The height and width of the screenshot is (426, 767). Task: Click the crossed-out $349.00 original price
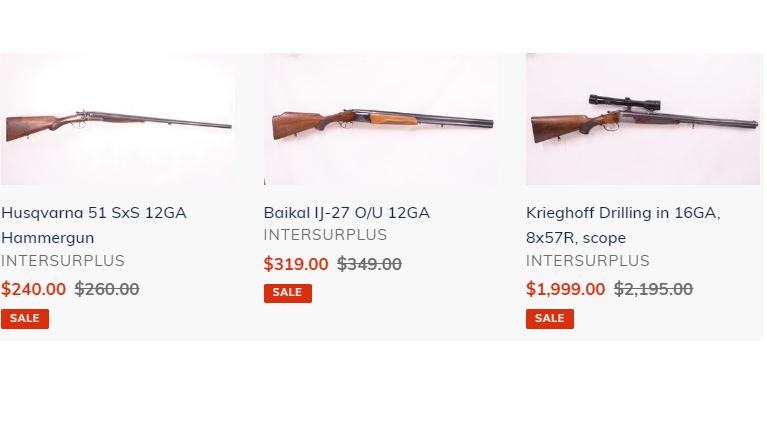[x=369, y=264]
